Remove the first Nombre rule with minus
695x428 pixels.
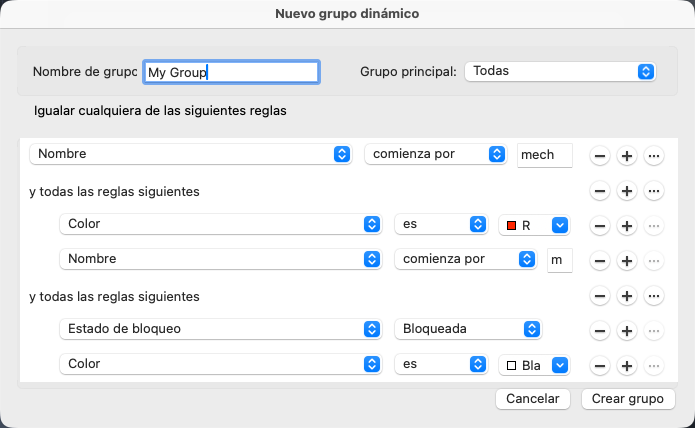600,156
